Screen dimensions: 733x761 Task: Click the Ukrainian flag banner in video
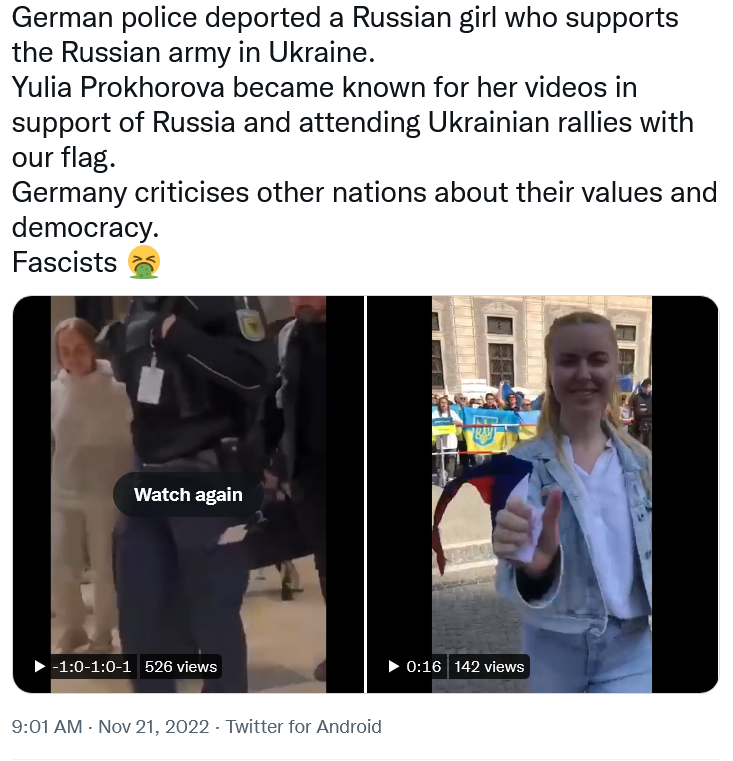point(485,427)
